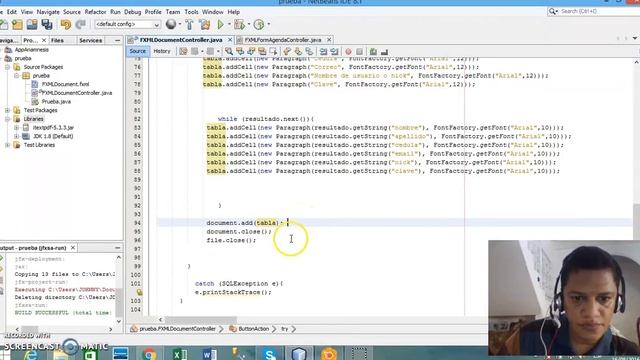Select FXMLDocument.fxml in project tree
The height and width of the screenshot is (360, 640).
(x=65, y=84)
